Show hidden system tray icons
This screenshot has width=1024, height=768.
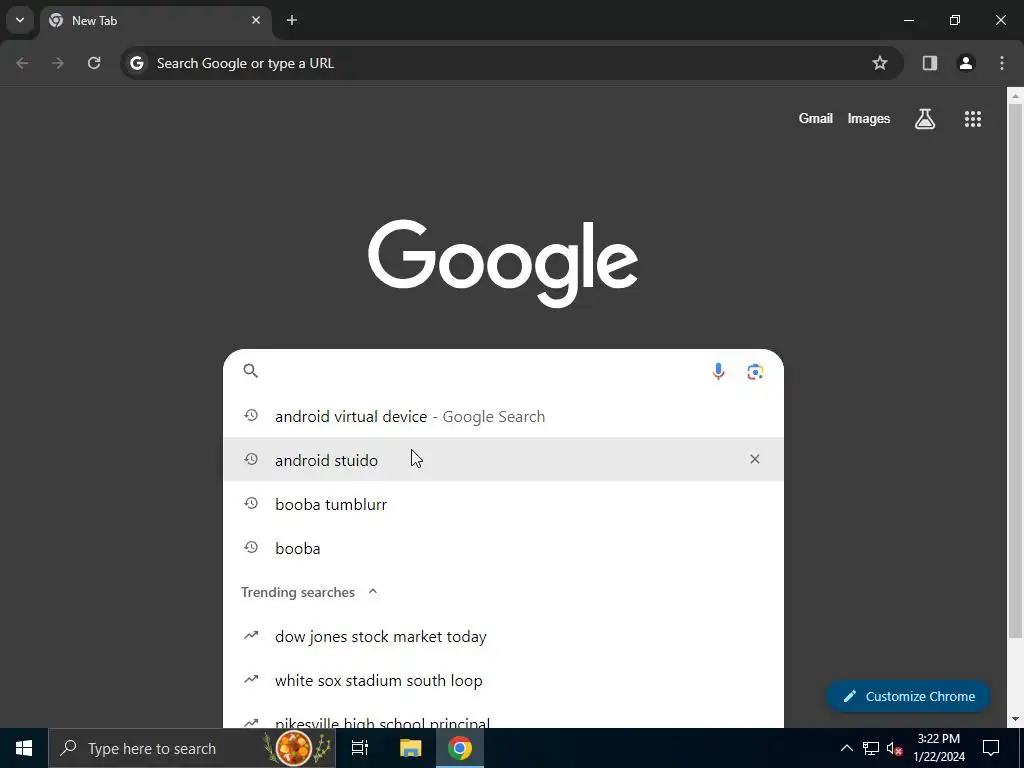click(x=846, y=748)
